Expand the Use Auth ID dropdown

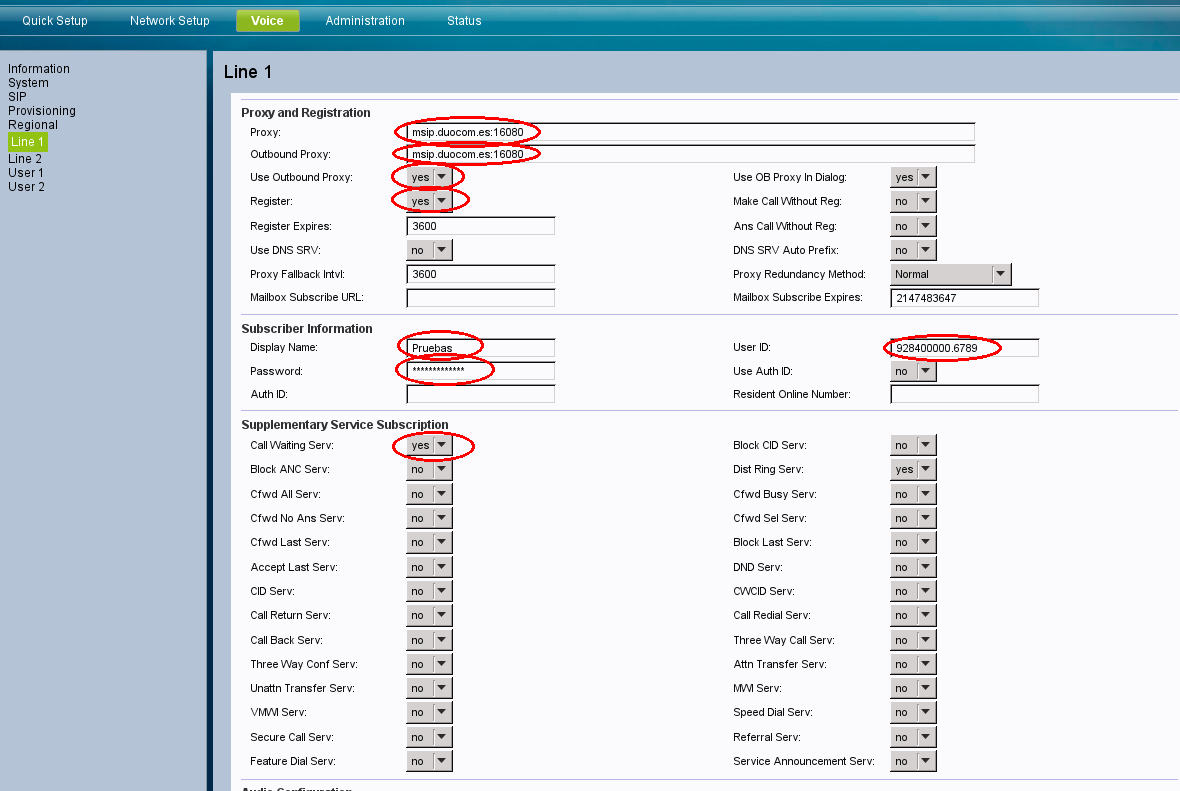[x=913, y=371]
